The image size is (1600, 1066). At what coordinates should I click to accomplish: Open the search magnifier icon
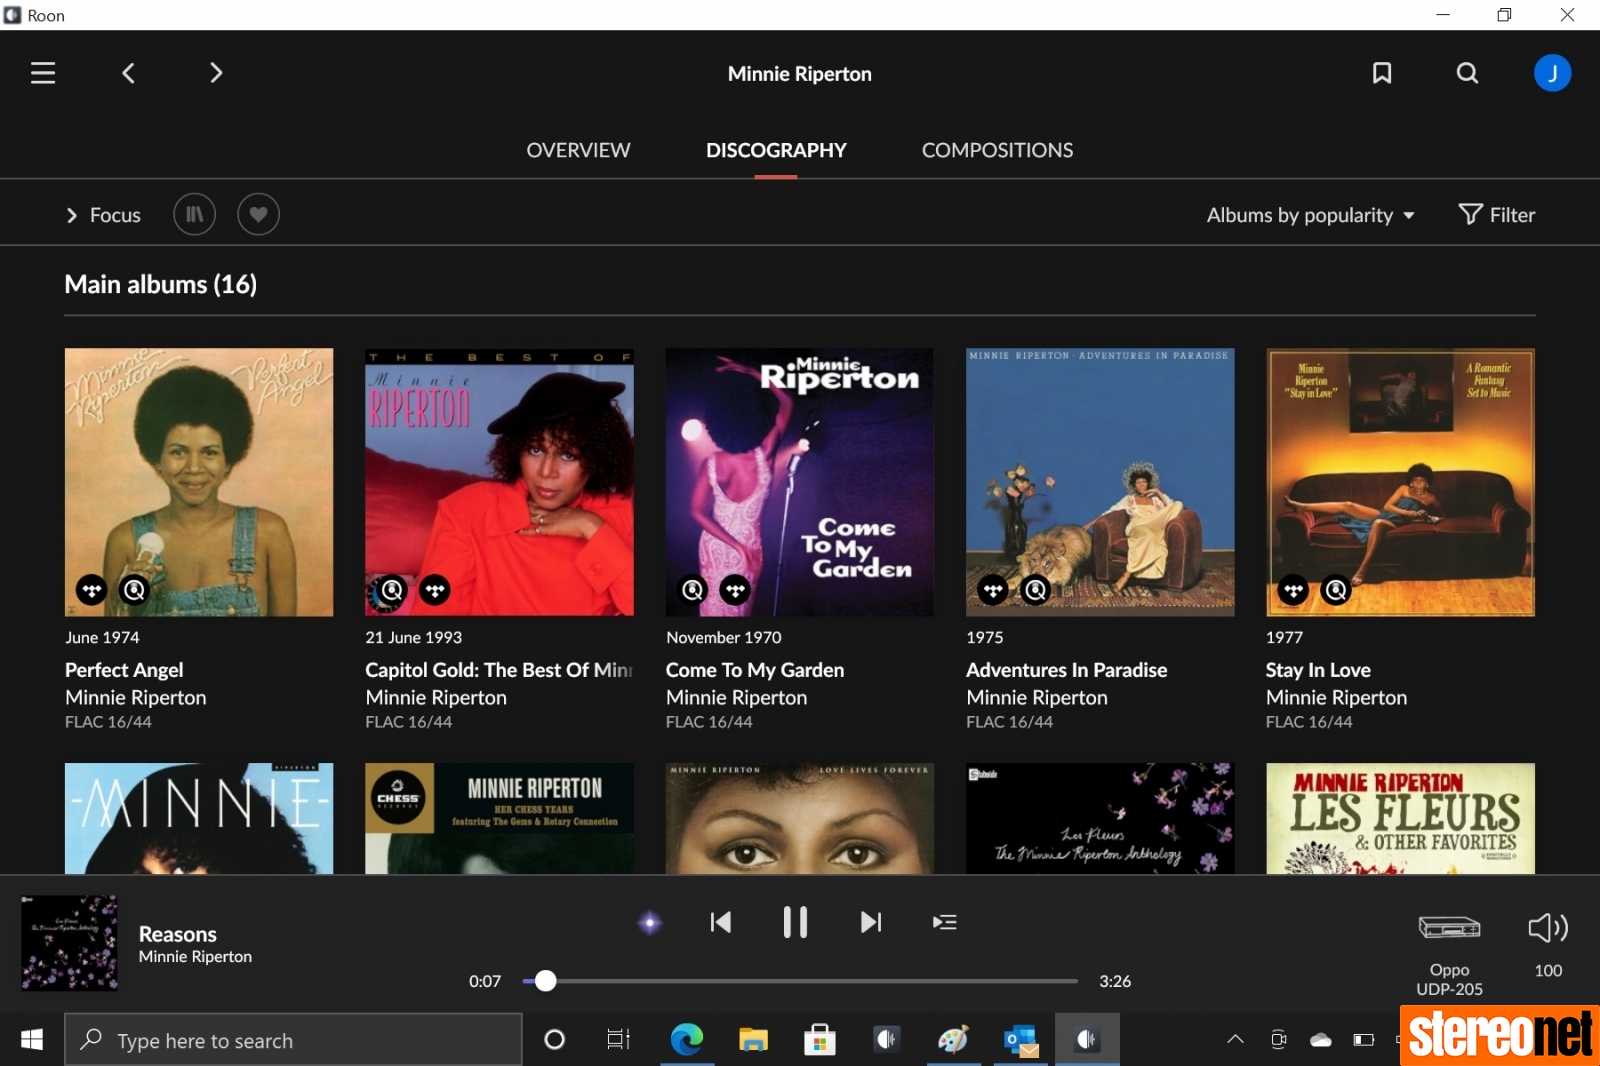[1467, 73]
